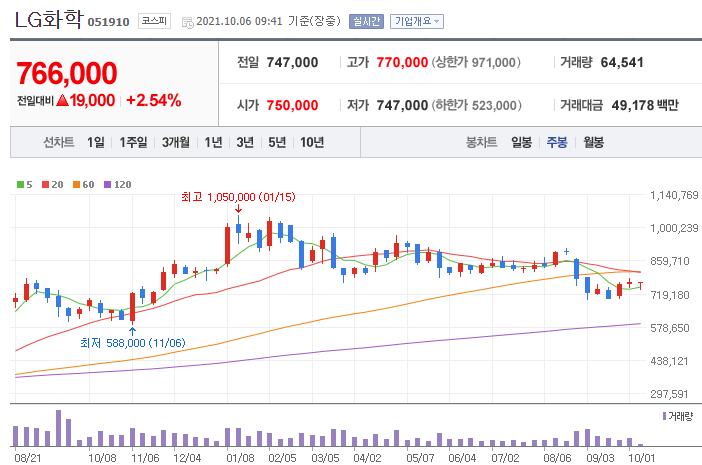
Task: Click the purple 거래량 volume legend marker
Action: click(664, 416)
